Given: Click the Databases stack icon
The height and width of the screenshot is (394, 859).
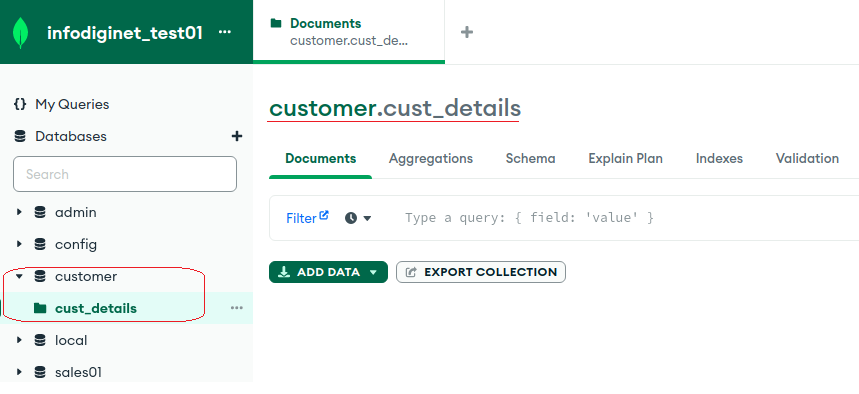Looking at the screenshot, I should [x=20, y=136].
